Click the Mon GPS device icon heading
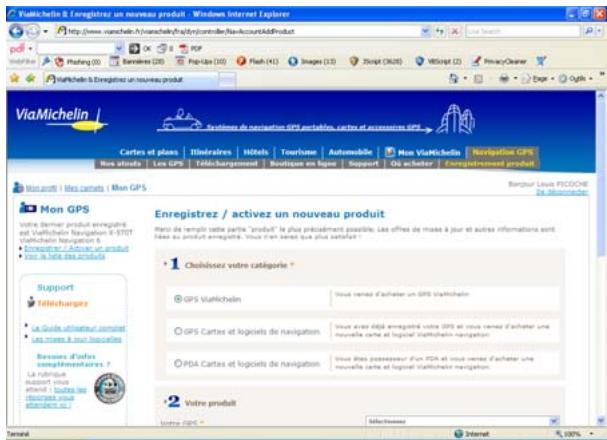This screenshot has height=440, width=607. tap(28, 208)
